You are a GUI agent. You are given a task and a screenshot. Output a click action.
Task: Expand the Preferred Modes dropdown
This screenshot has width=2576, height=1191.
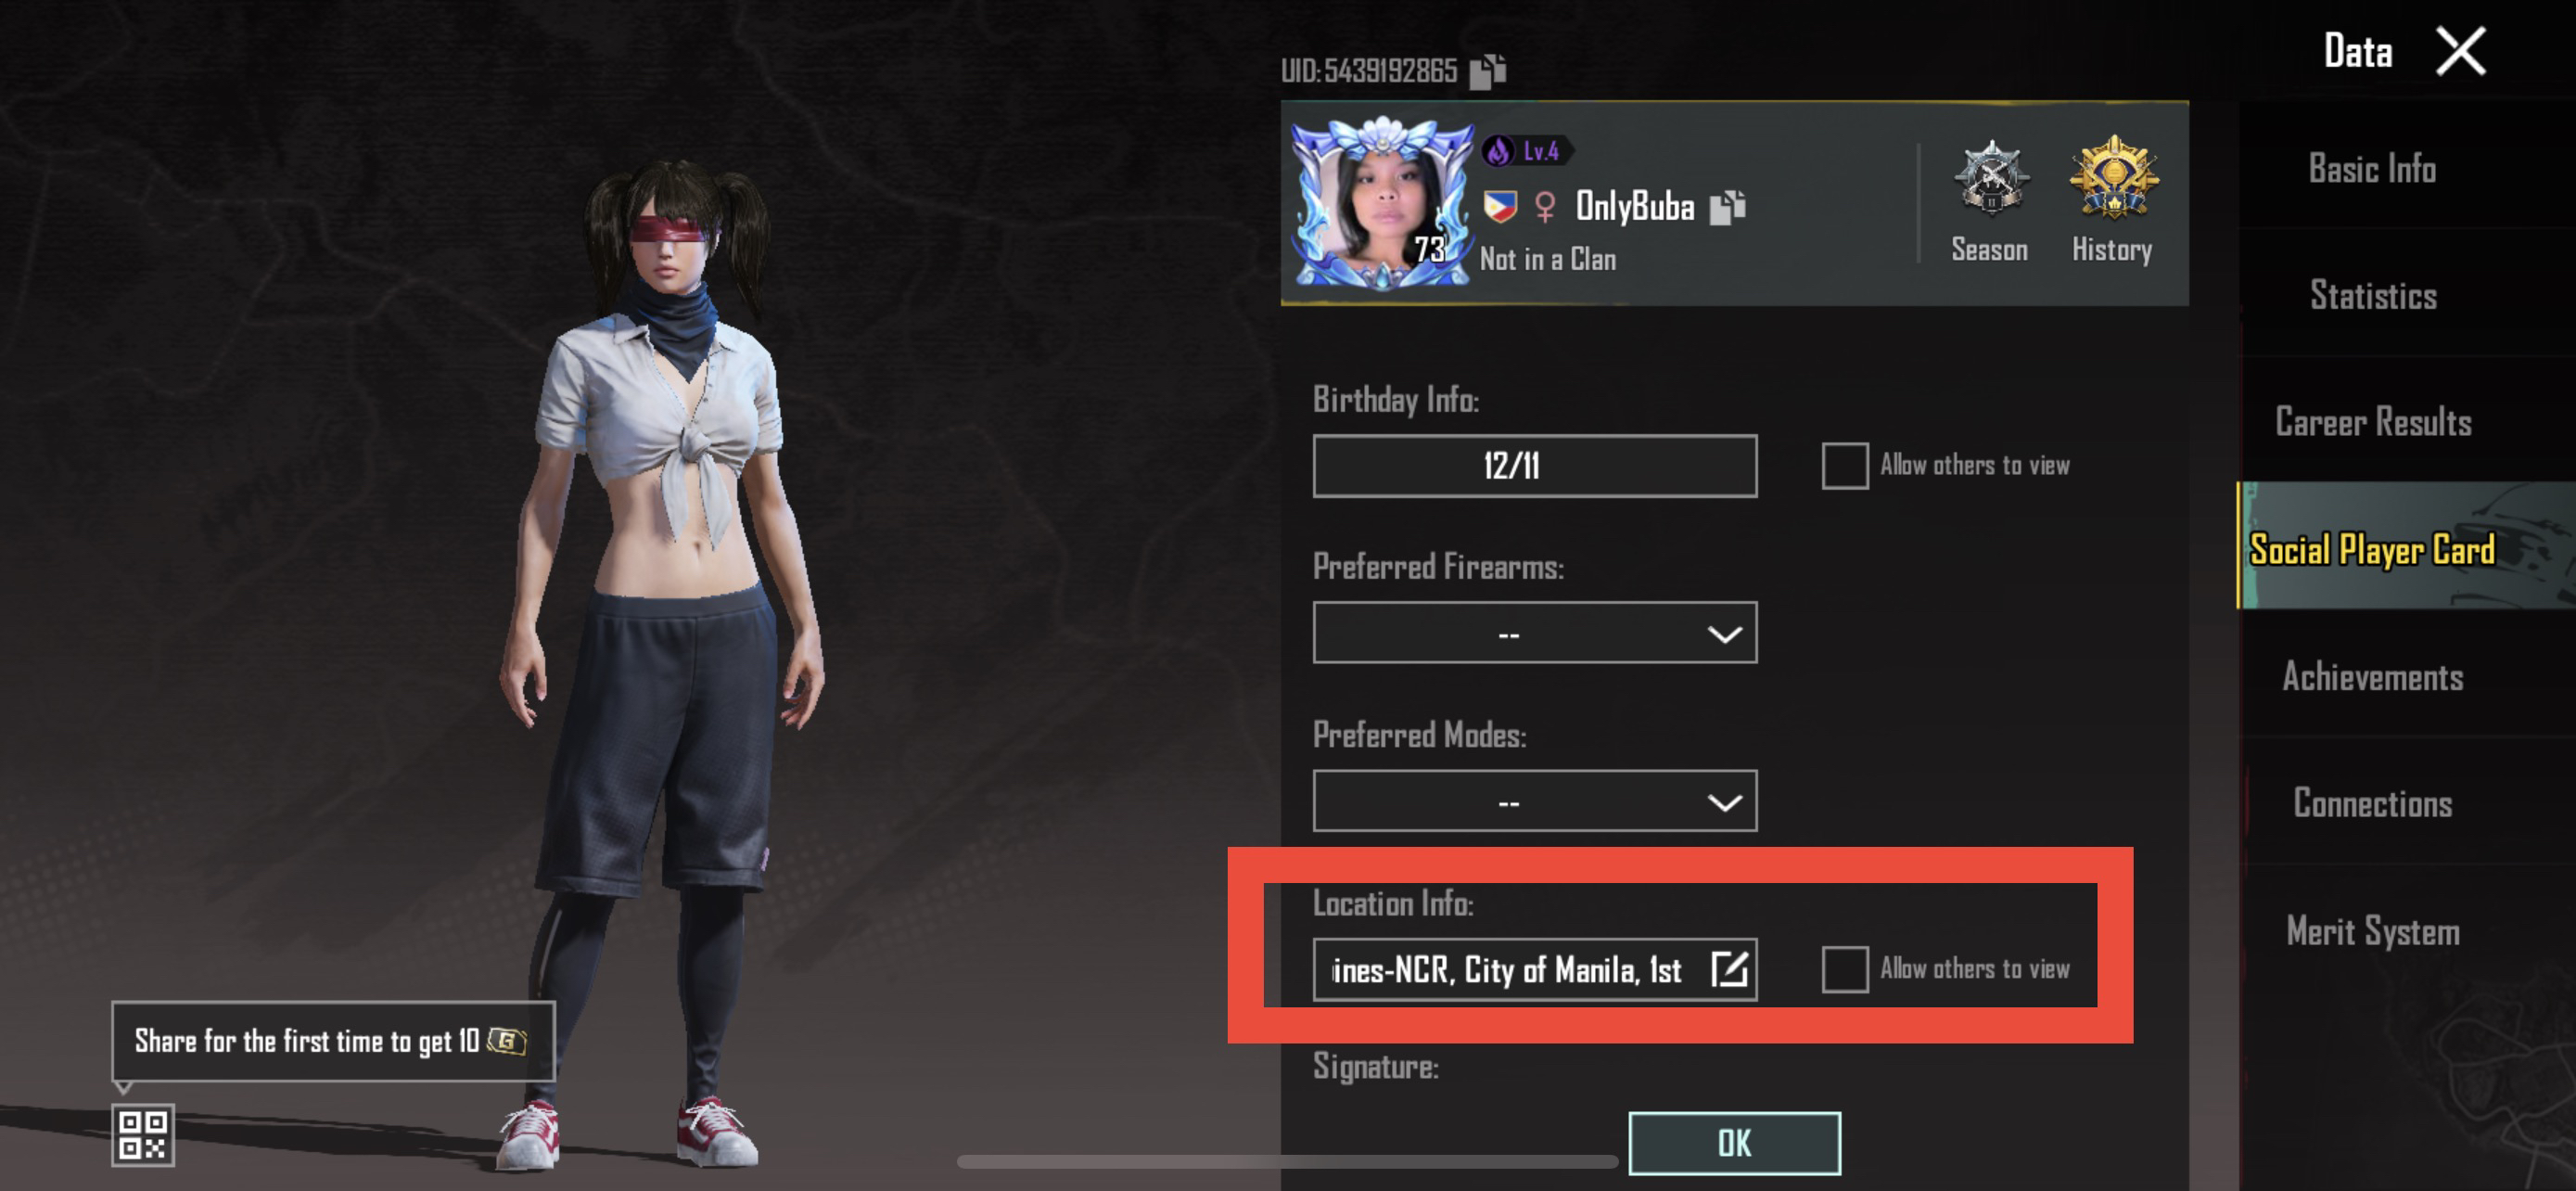(1534, 801)
